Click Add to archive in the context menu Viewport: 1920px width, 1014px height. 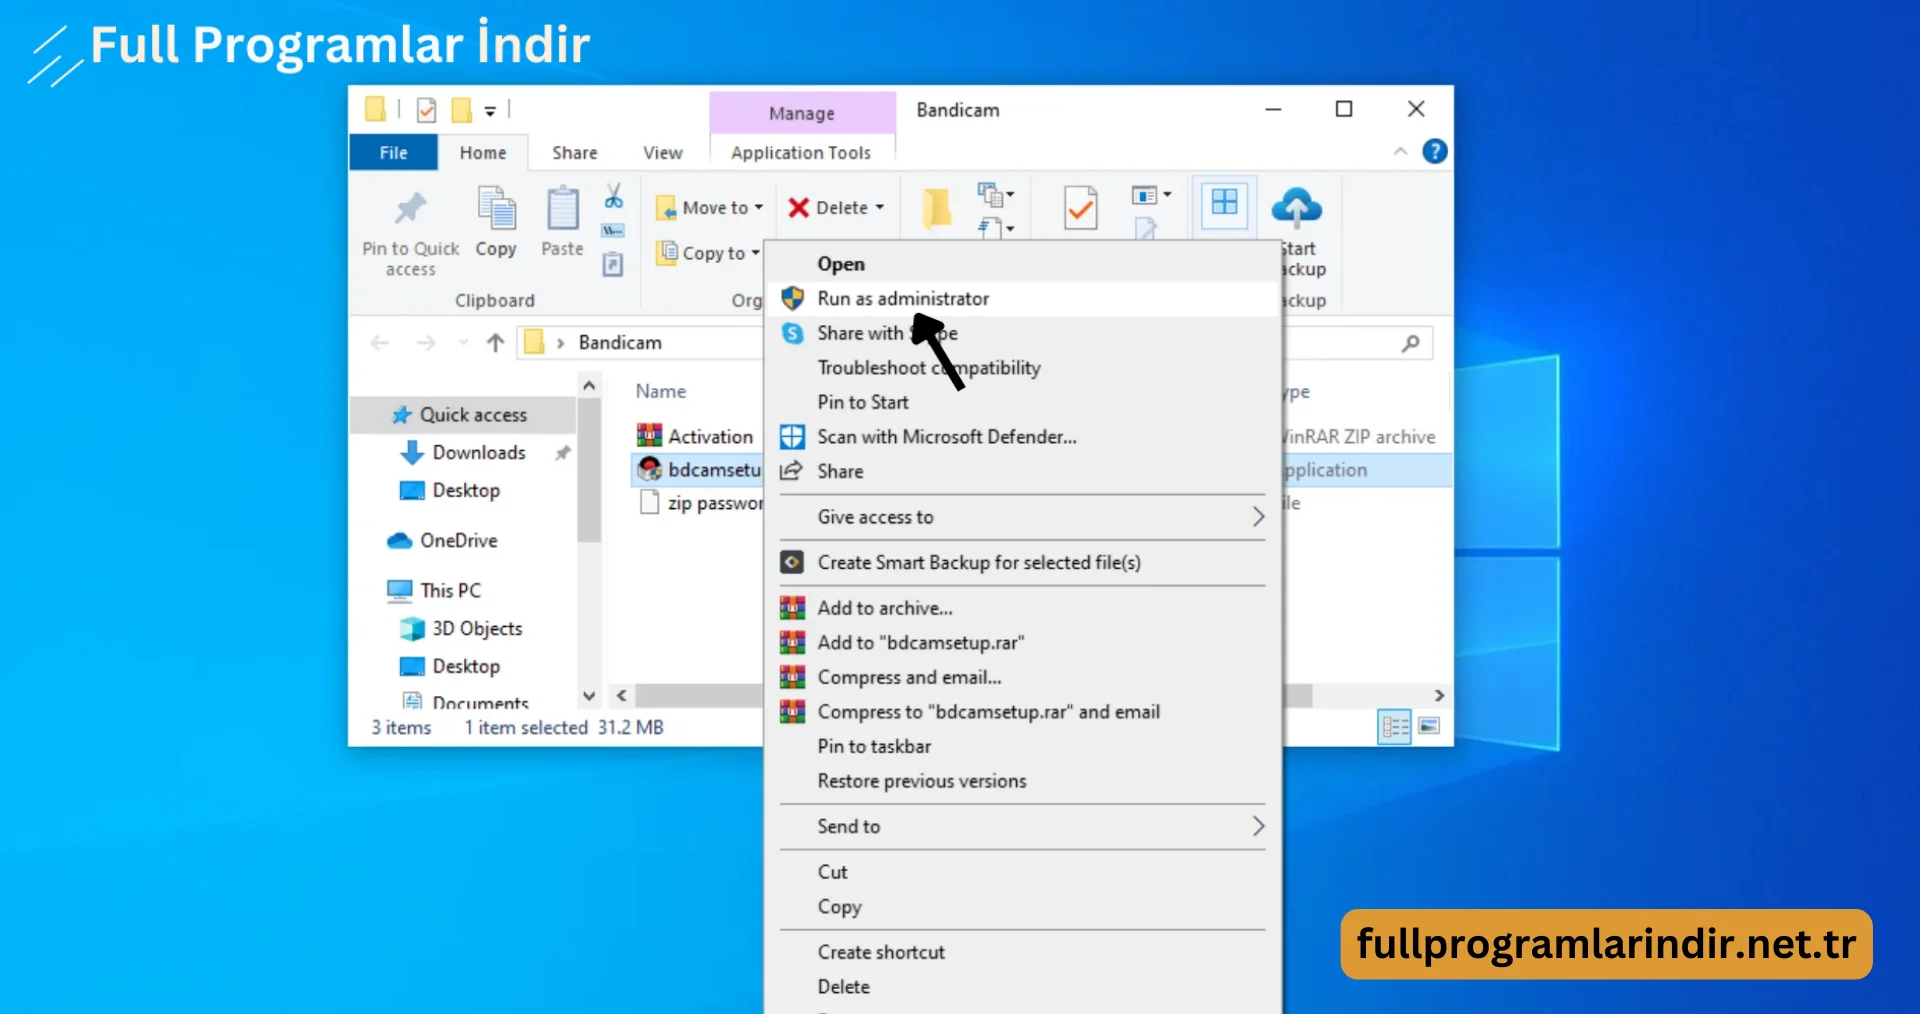pyautogui.click(x=1022, y=608)
